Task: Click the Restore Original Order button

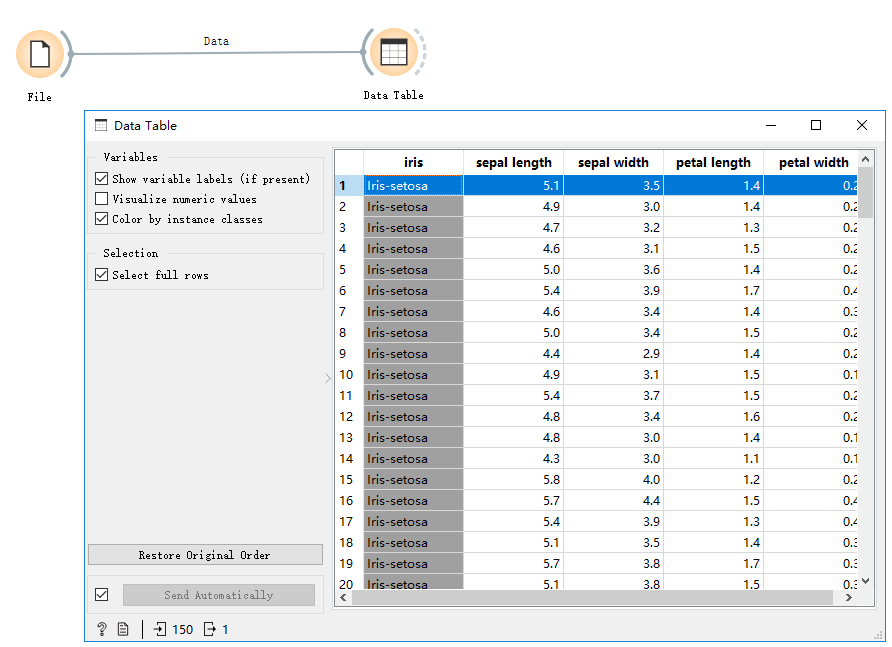Action: [x=205, y=555]
